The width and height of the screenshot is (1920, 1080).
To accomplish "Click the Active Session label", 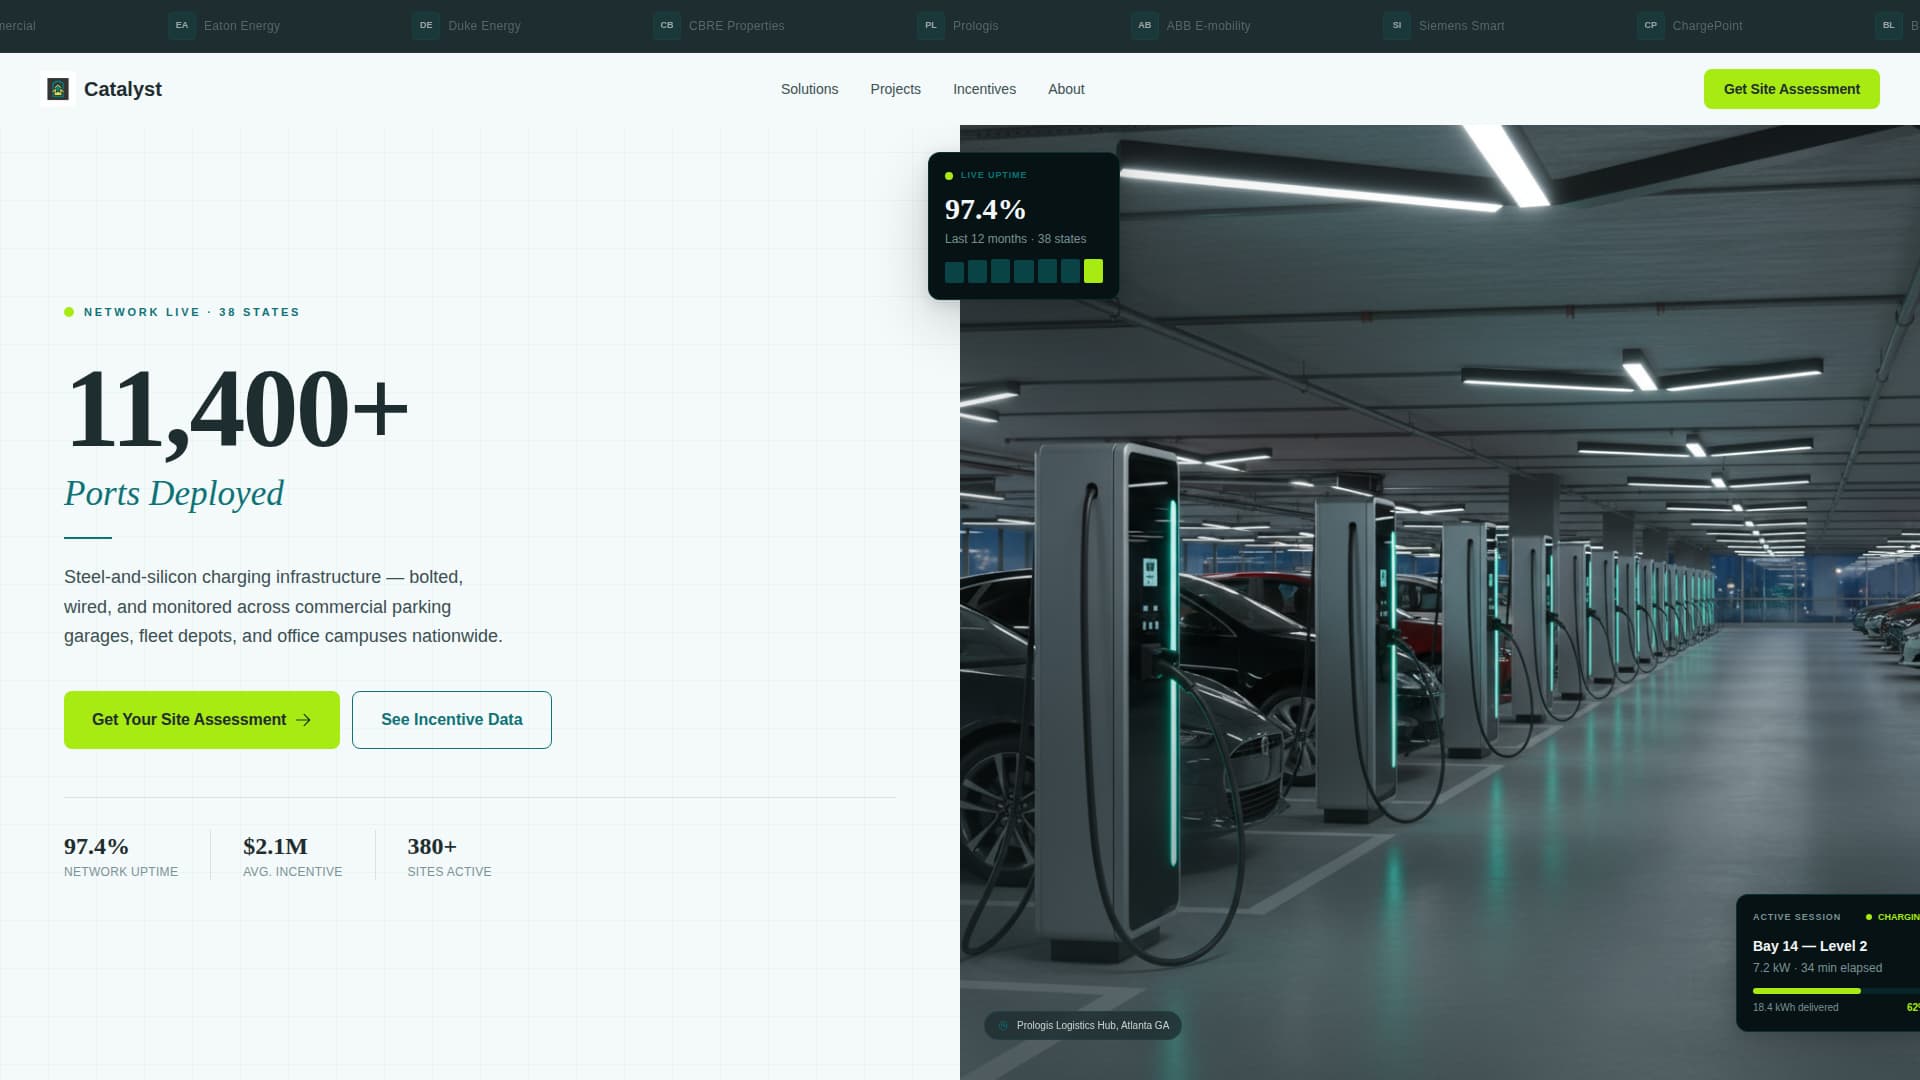I will (1796, 917).
